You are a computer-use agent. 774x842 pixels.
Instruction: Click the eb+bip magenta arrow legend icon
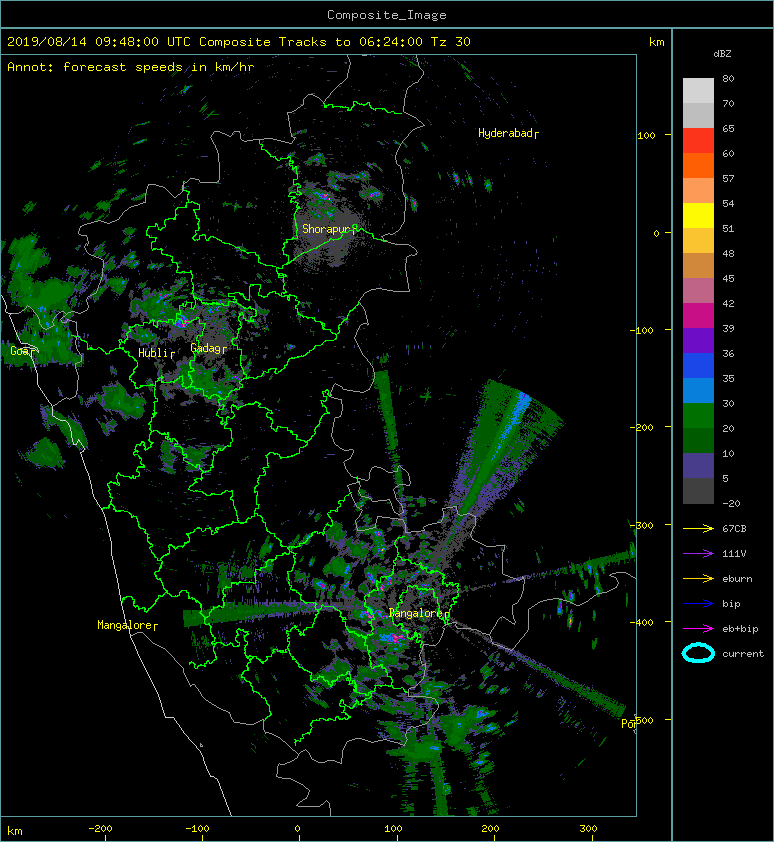(698, 628)
